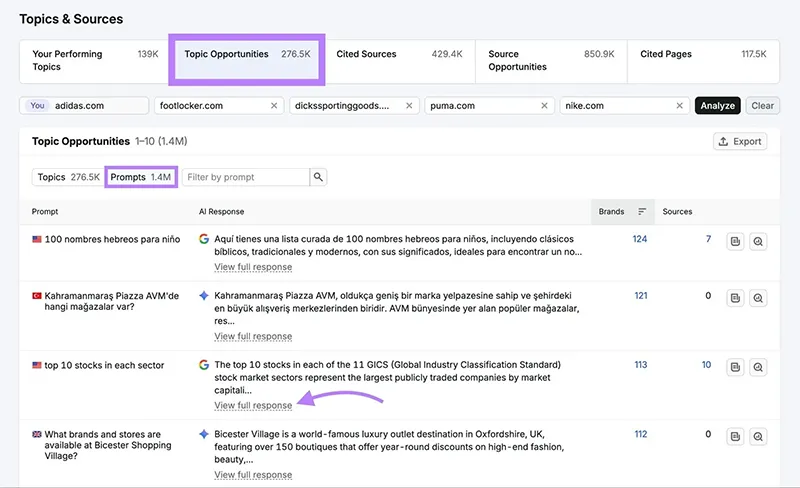
Task: Click magnifier icon in Bicester Village row
Action: point(758,436)
